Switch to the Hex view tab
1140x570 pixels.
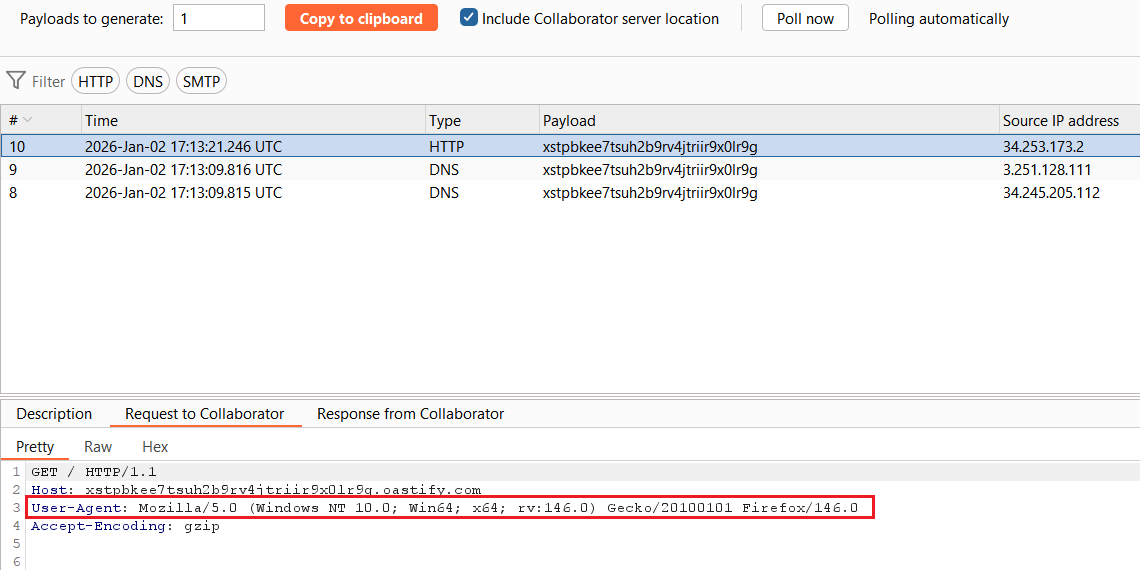[155, 446]
